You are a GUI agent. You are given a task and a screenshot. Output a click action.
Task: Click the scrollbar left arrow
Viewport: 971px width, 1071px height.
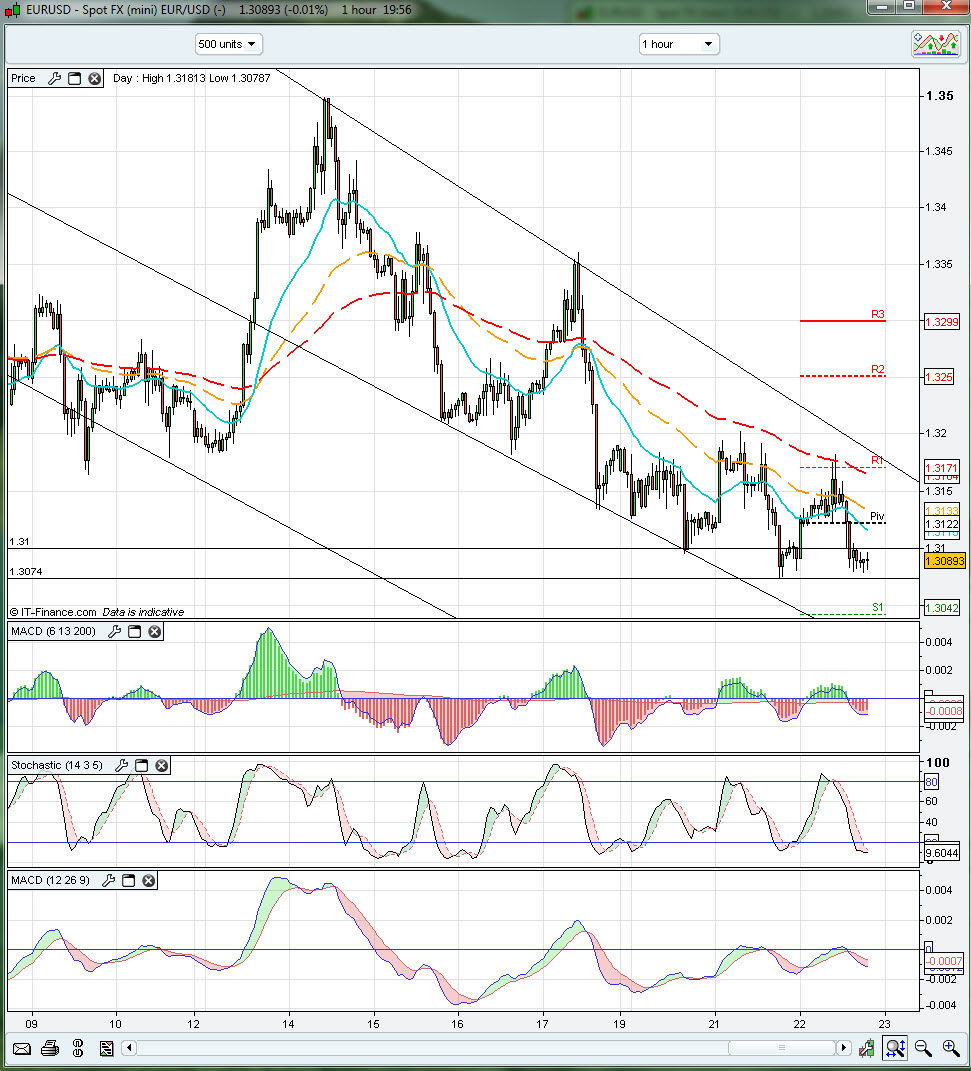(x=128, y=1048)
